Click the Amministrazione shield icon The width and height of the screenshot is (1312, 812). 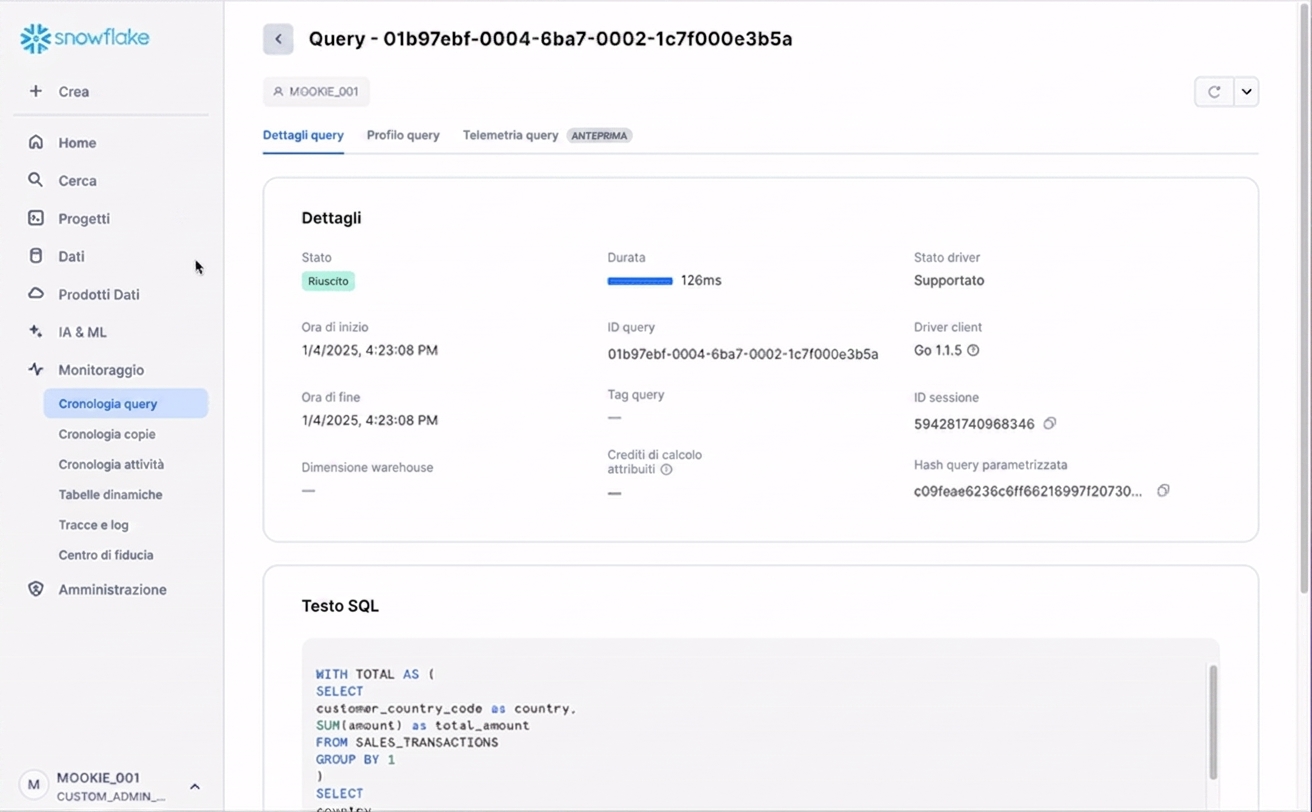click(36, 589)
